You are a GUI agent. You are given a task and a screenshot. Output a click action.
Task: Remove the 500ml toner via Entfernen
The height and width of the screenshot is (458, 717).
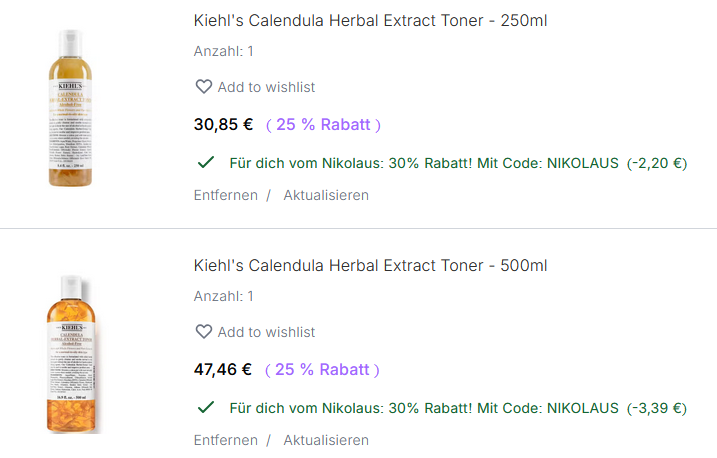click(x=225, y=440)
